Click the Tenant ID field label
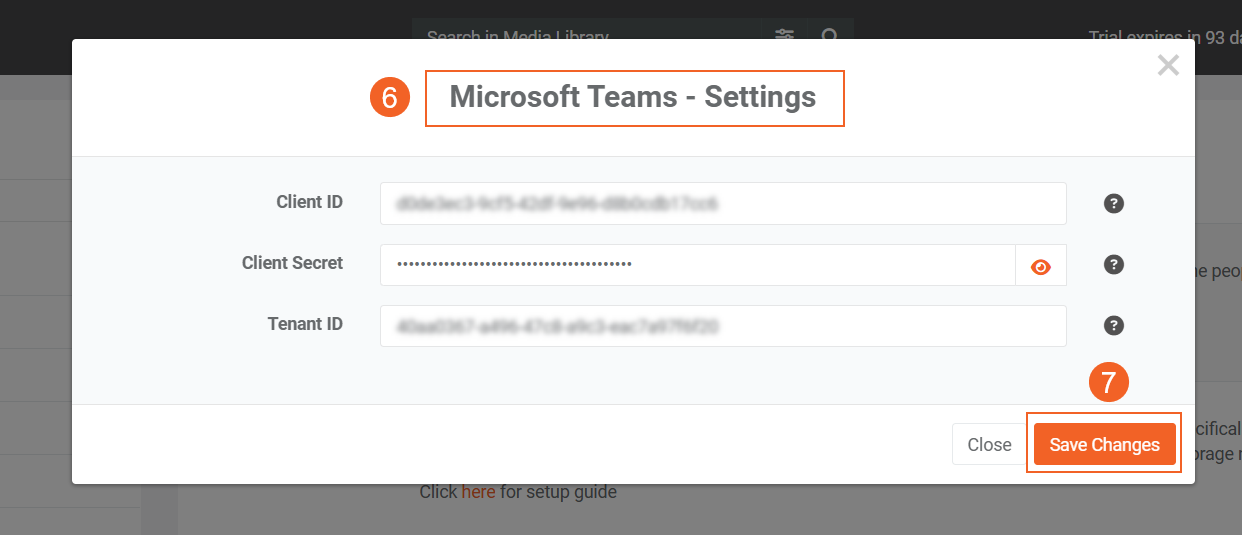The image size is (1242, 535). pyautogui.click(x=305, y=324)
